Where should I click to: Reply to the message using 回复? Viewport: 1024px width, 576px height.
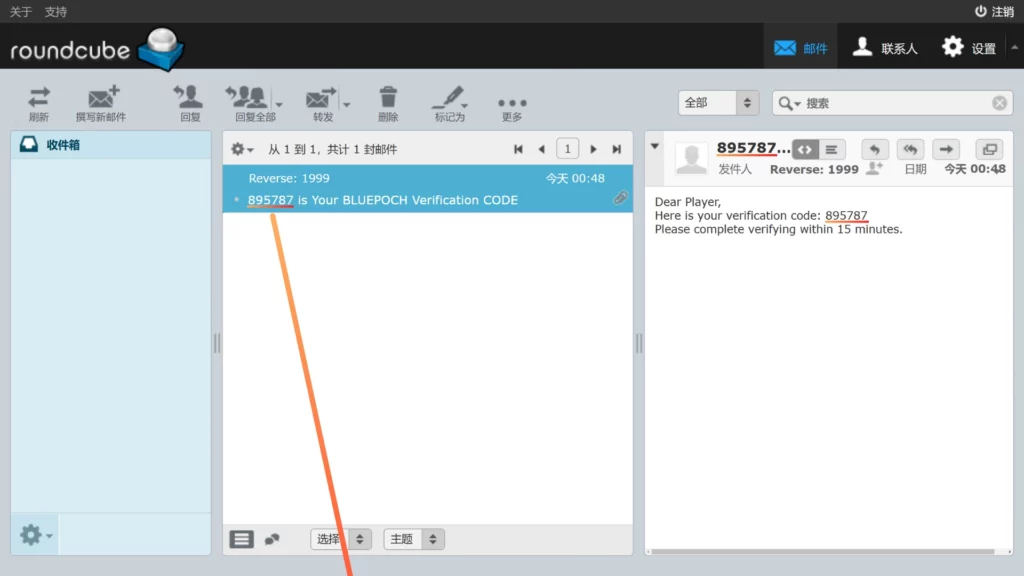[189, 103]
